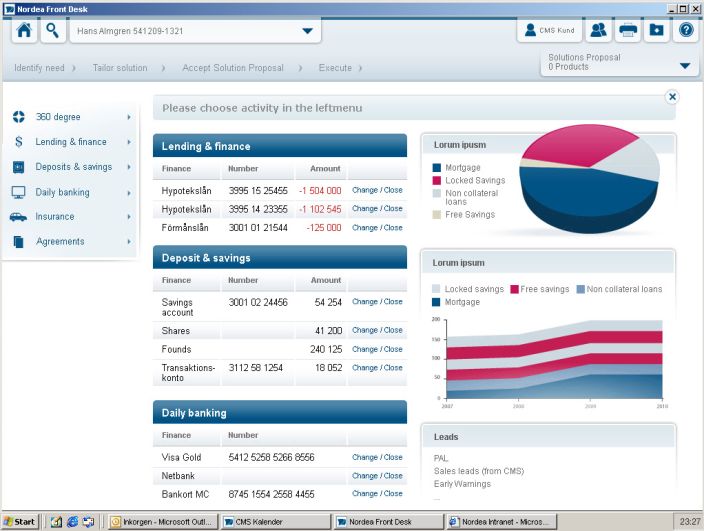Click the Daily banking section header
704x531 pixels.
280,413
